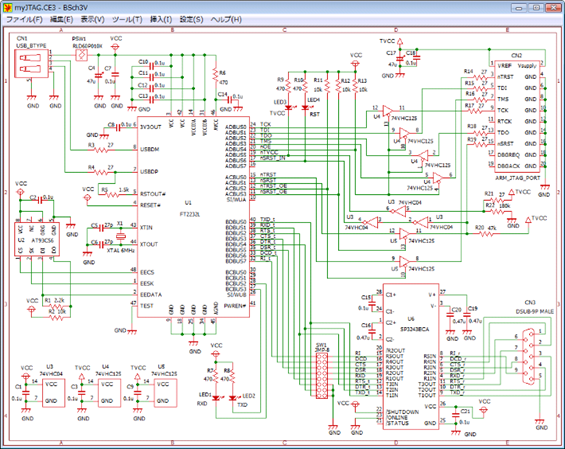Click the DBGACK pin label on CN2
The height and width of the screenshot is (449, 565).
pyautogui.click(x=508, y=166)
